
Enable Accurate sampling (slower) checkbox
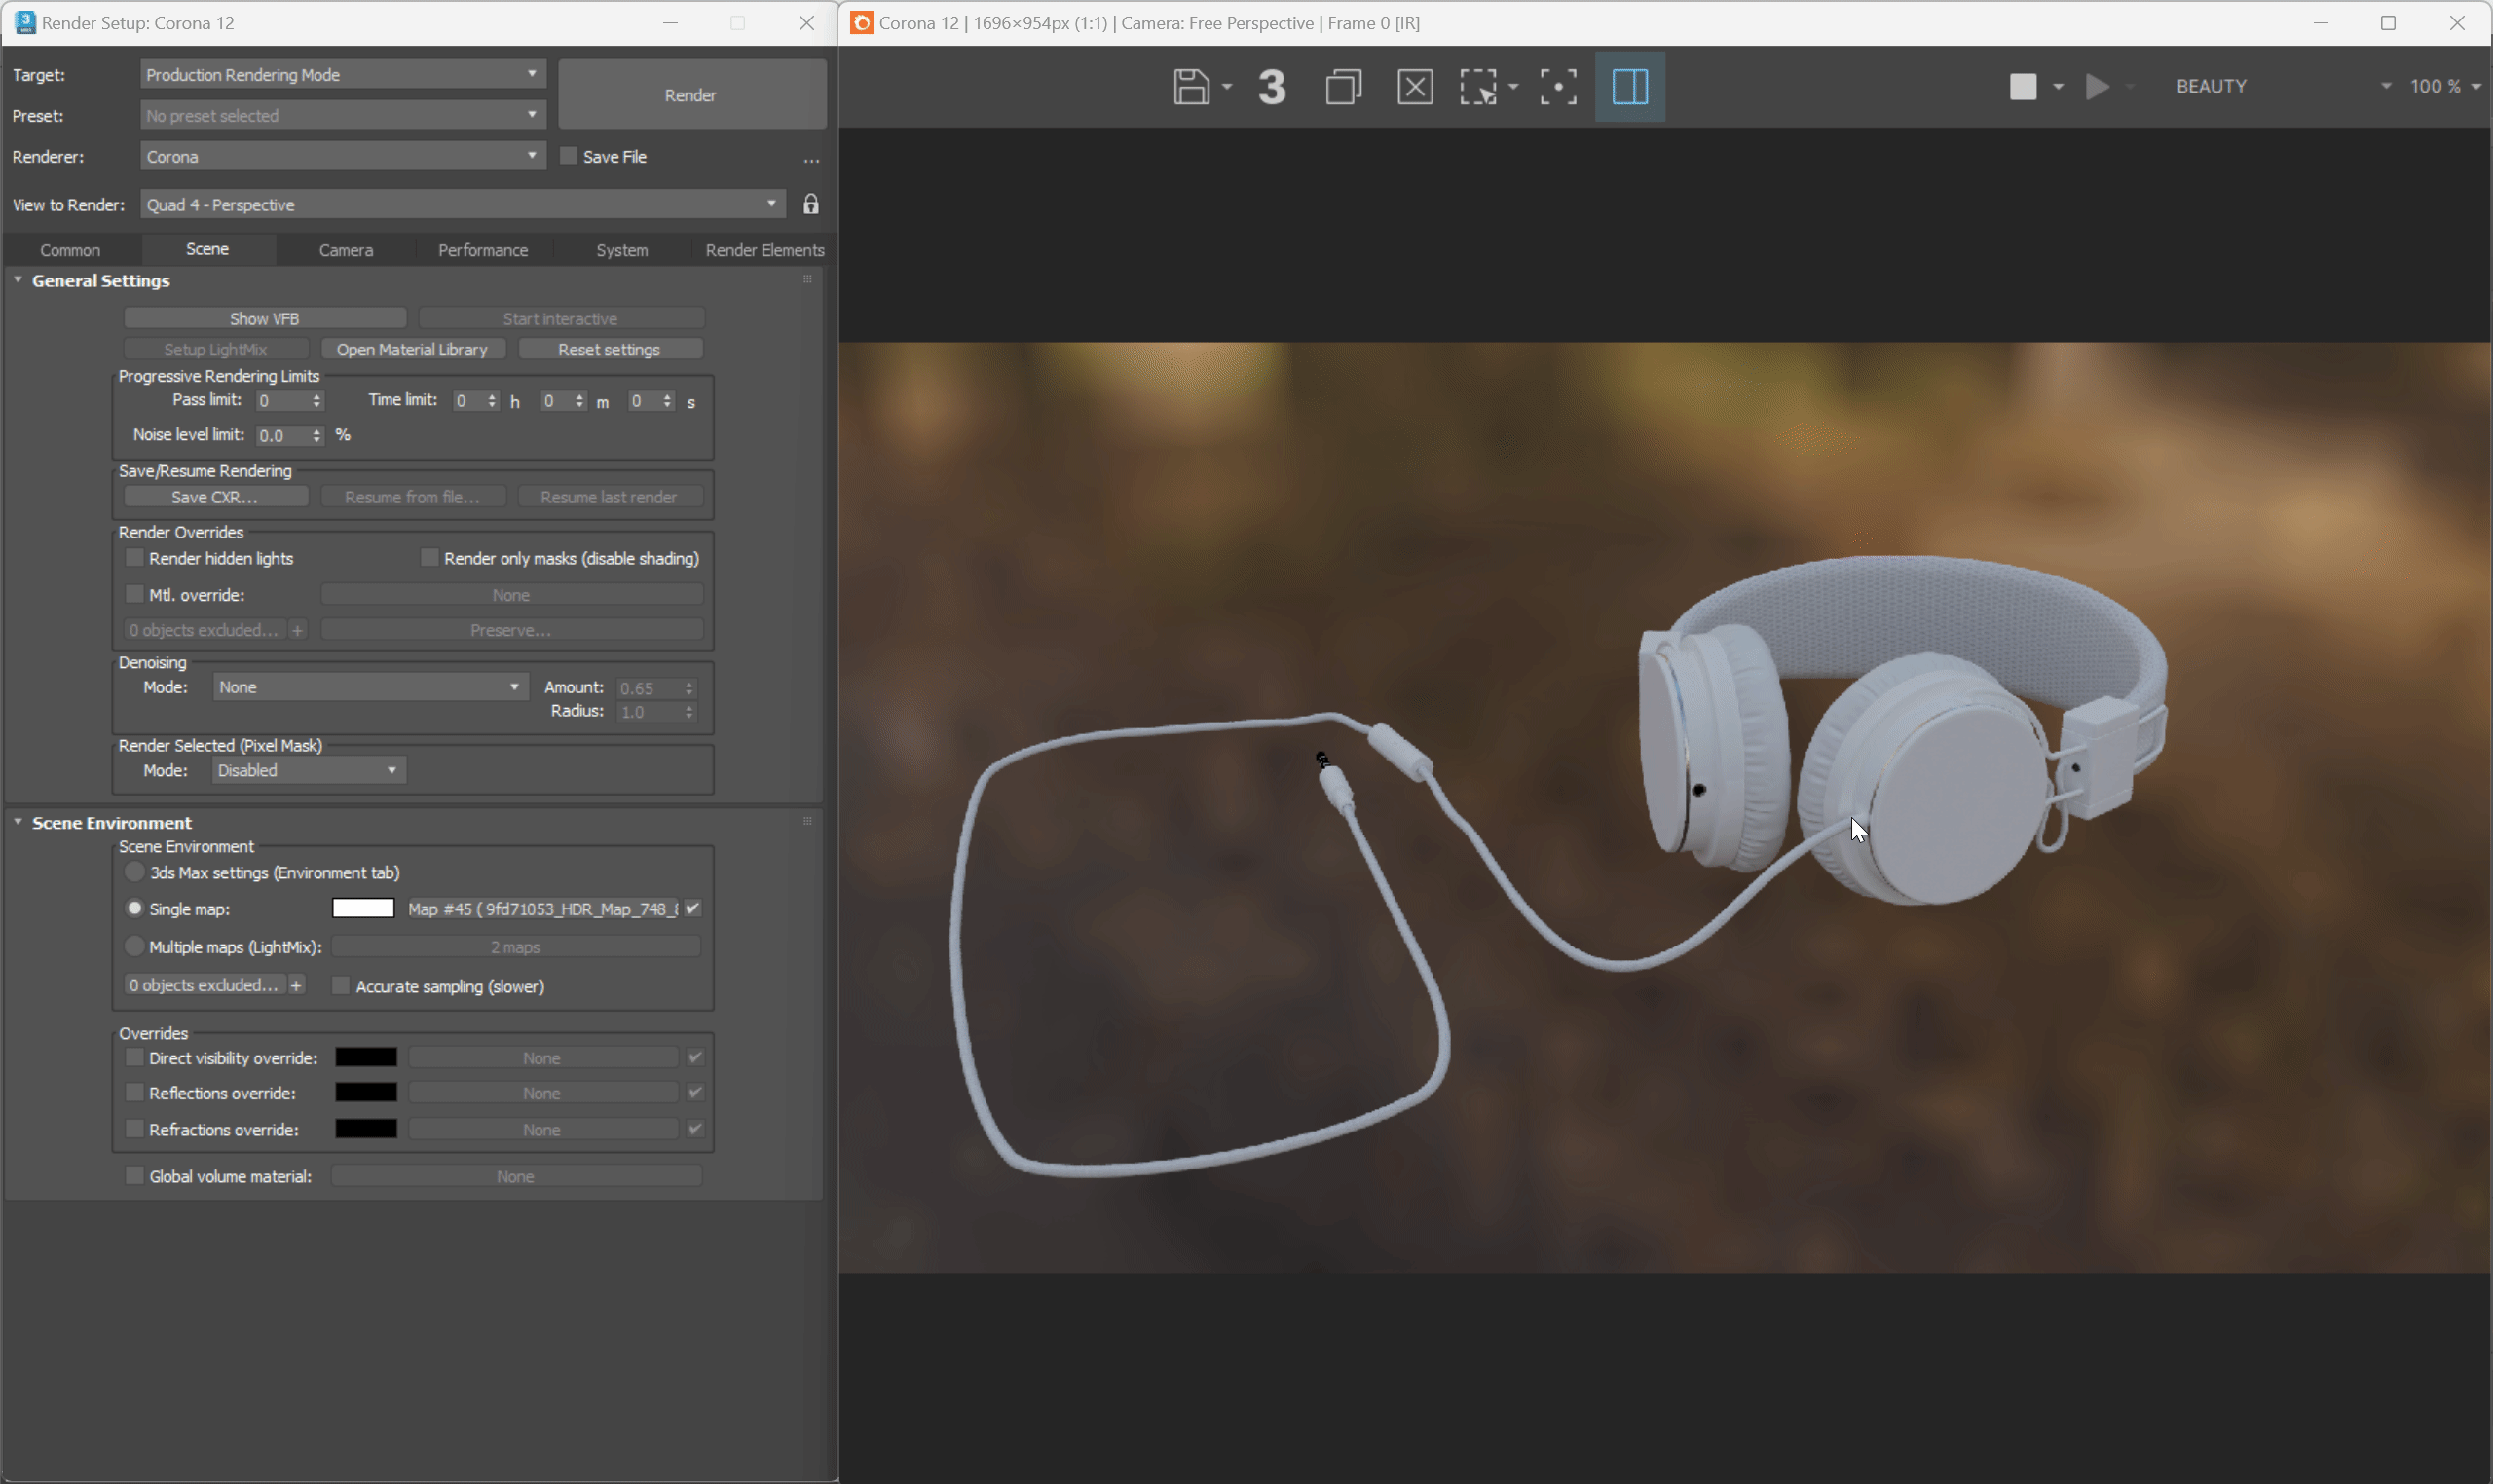(341, 986)
